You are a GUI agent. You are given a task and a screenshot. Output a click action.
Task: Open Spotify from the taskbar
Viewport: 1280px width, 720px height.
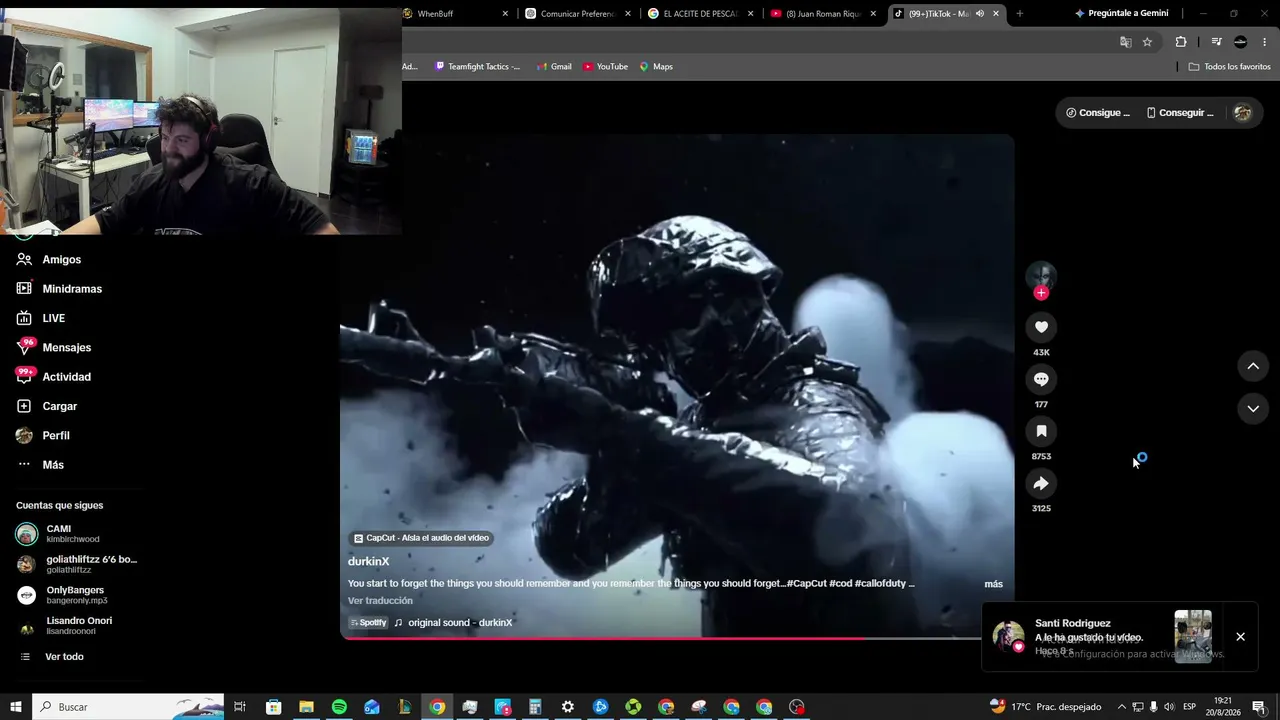339,707
